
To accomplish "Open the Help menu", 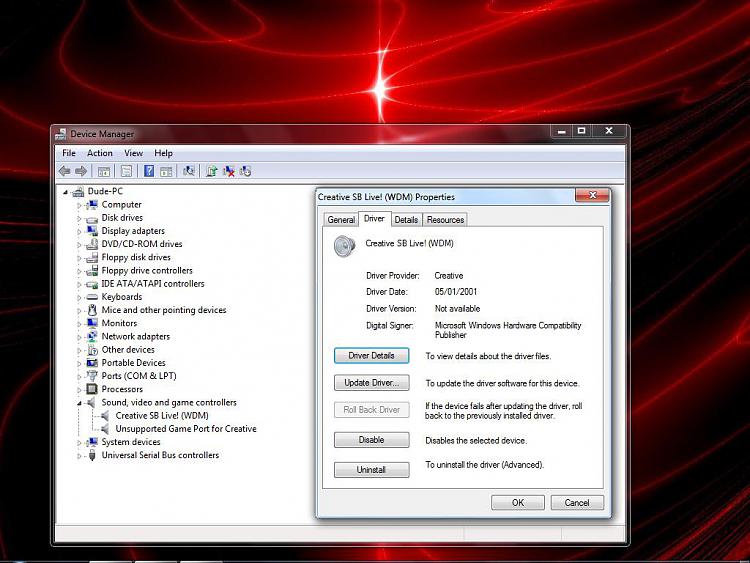I will [163, 153].
